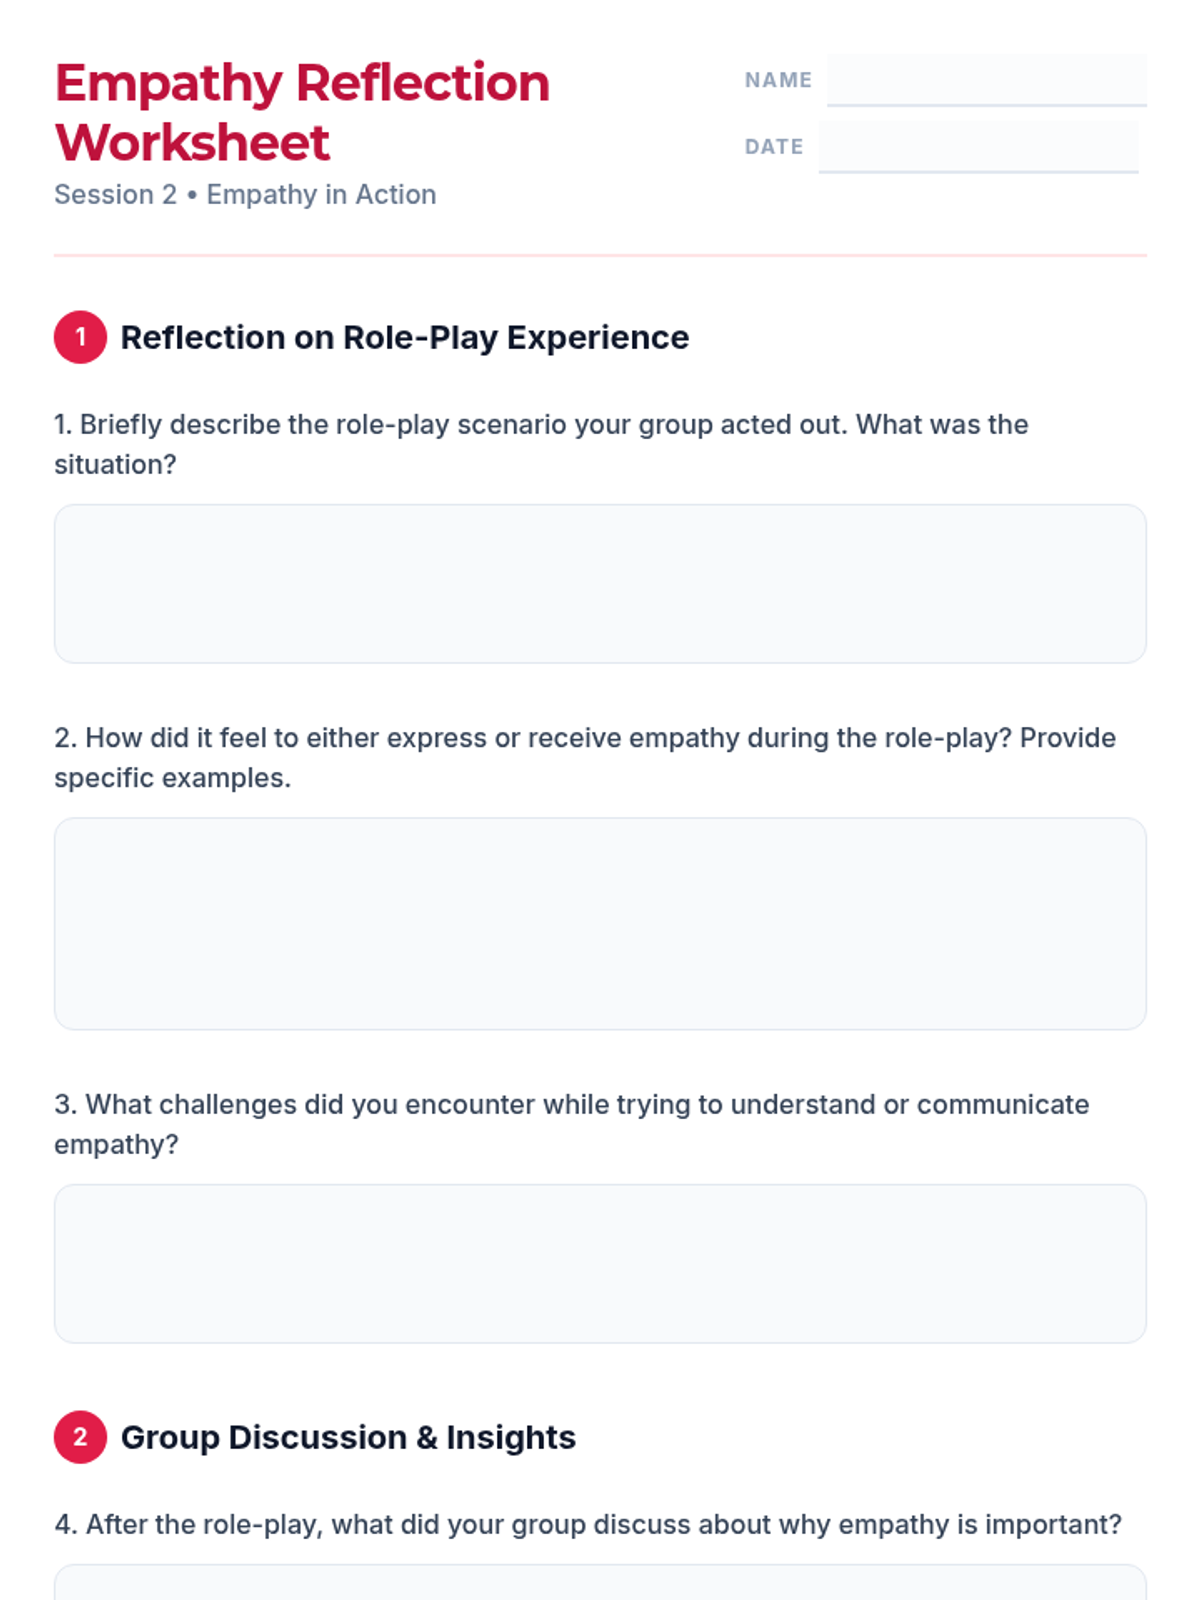Click the red number 2 section badge
Viewport: 1200px width, 1600px height.
80,1437
